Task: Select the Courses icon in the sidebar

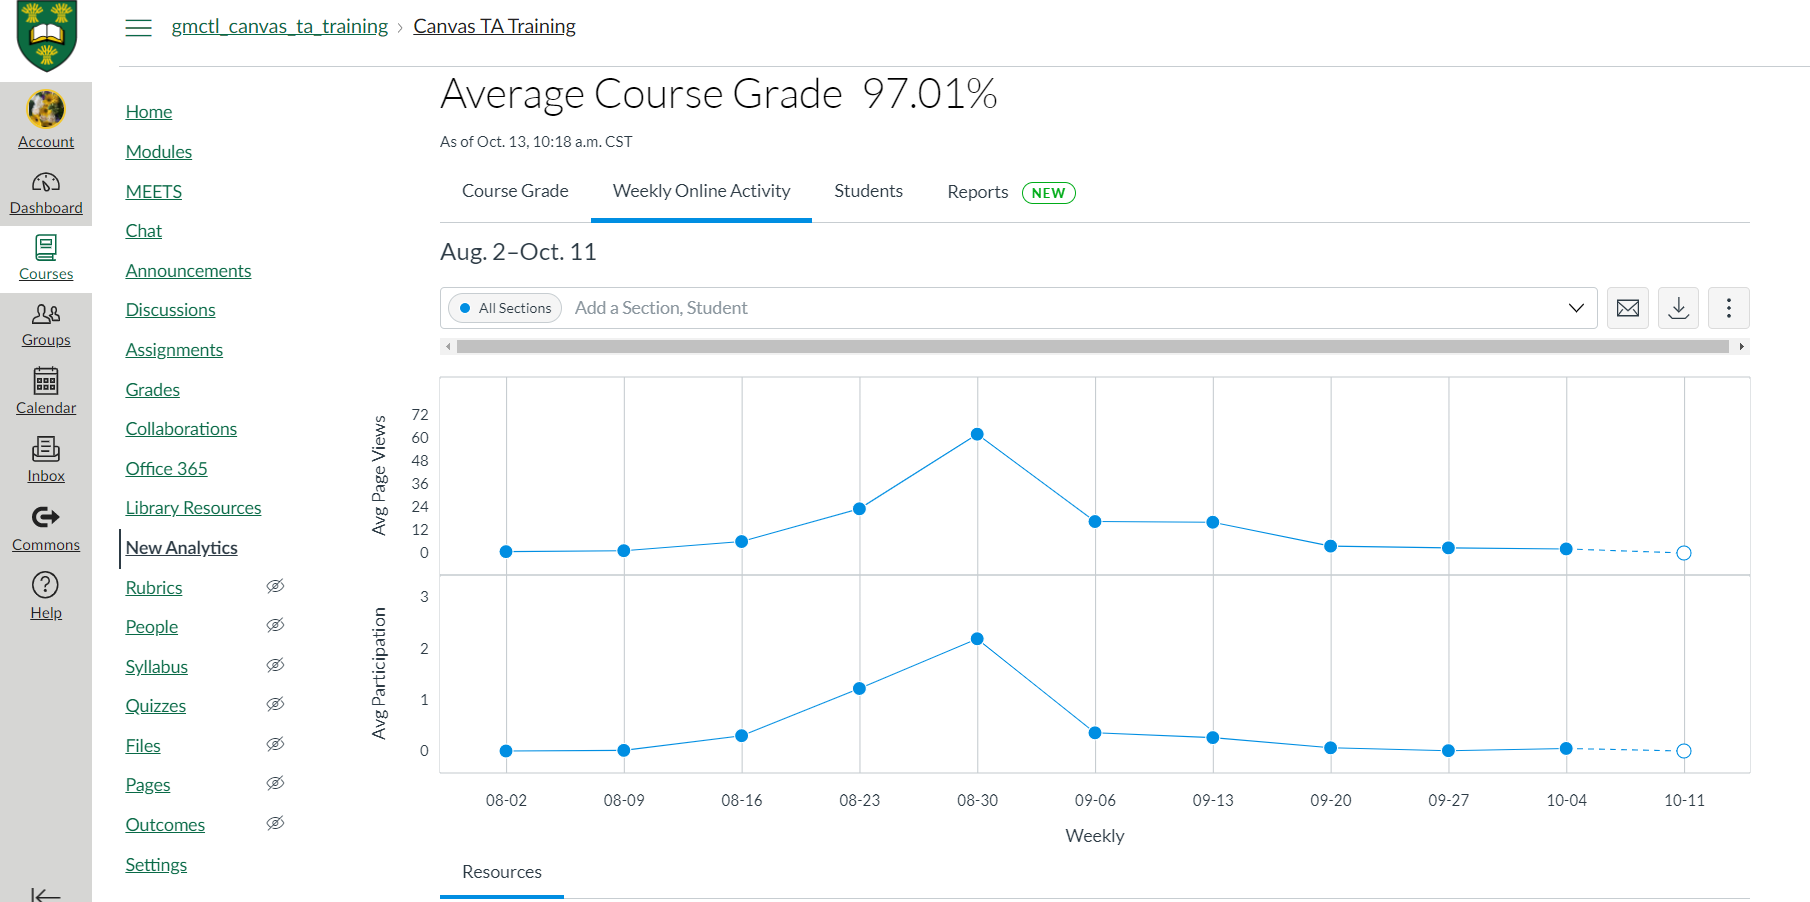Action: [46, 258]
